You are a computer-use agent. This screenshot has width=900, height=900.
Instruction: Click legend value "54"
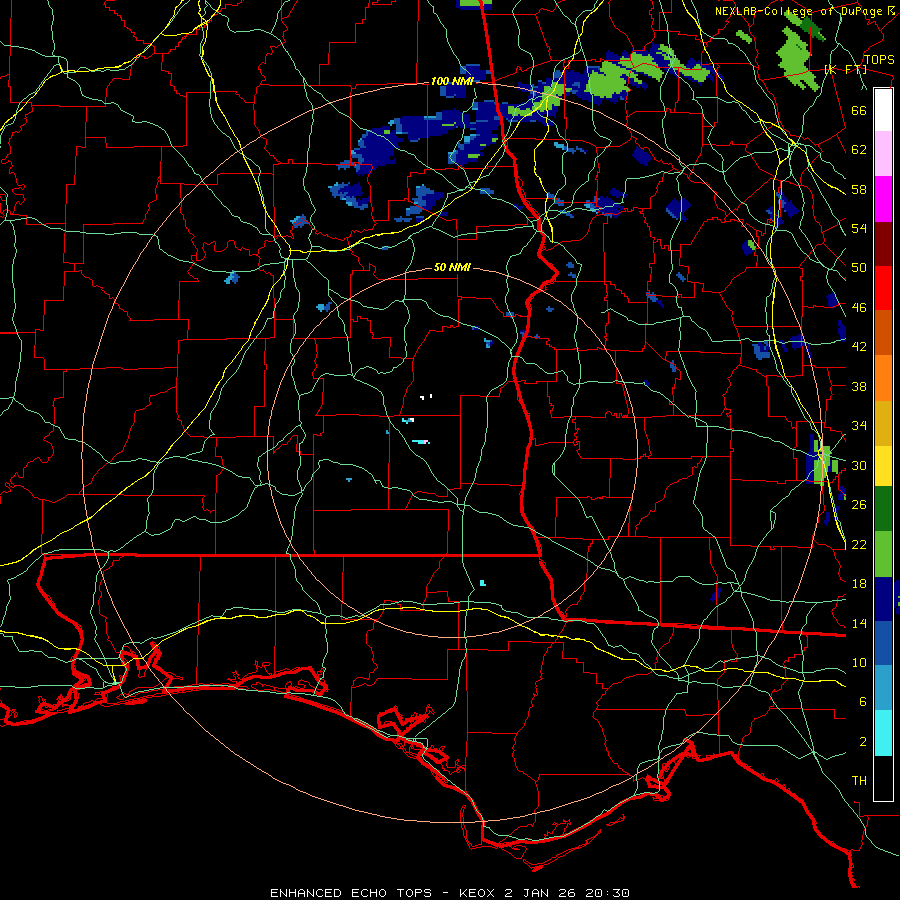859,228
